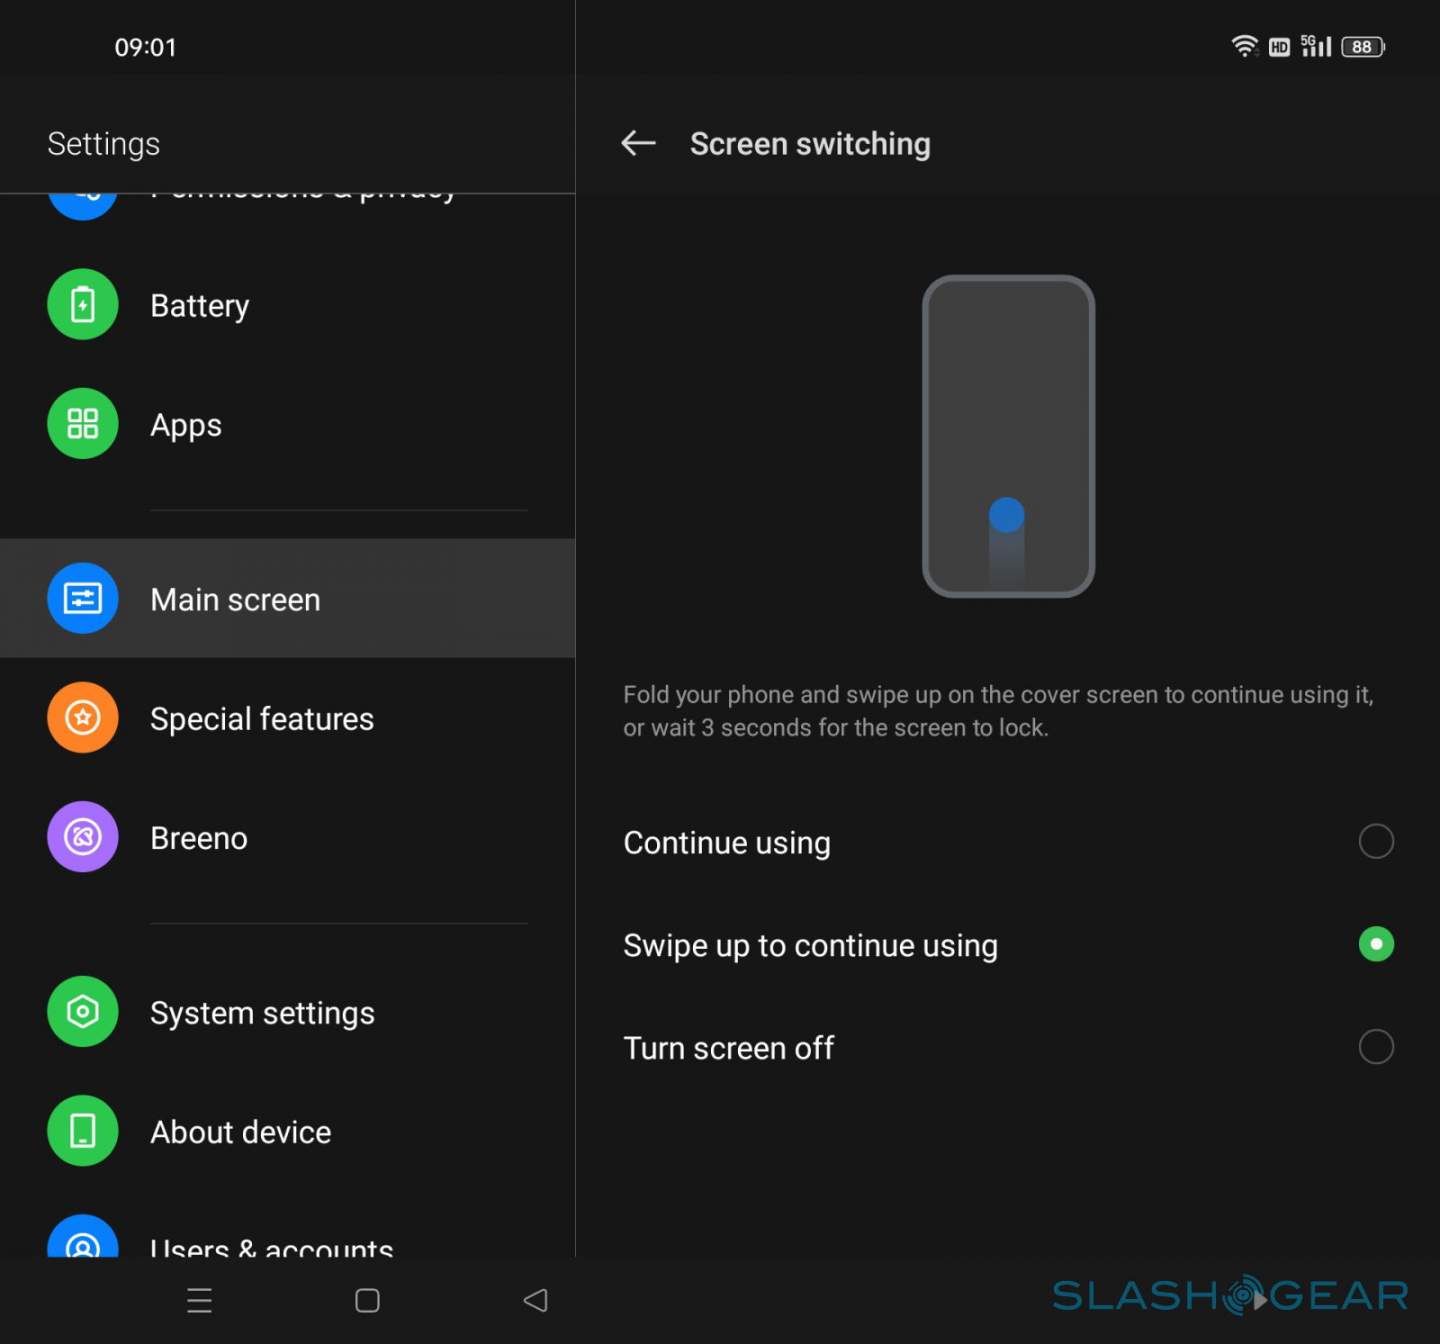Screen dimensions: 1440x1344
Task: Open the Breeno settings entry
Action: (199, 838)
